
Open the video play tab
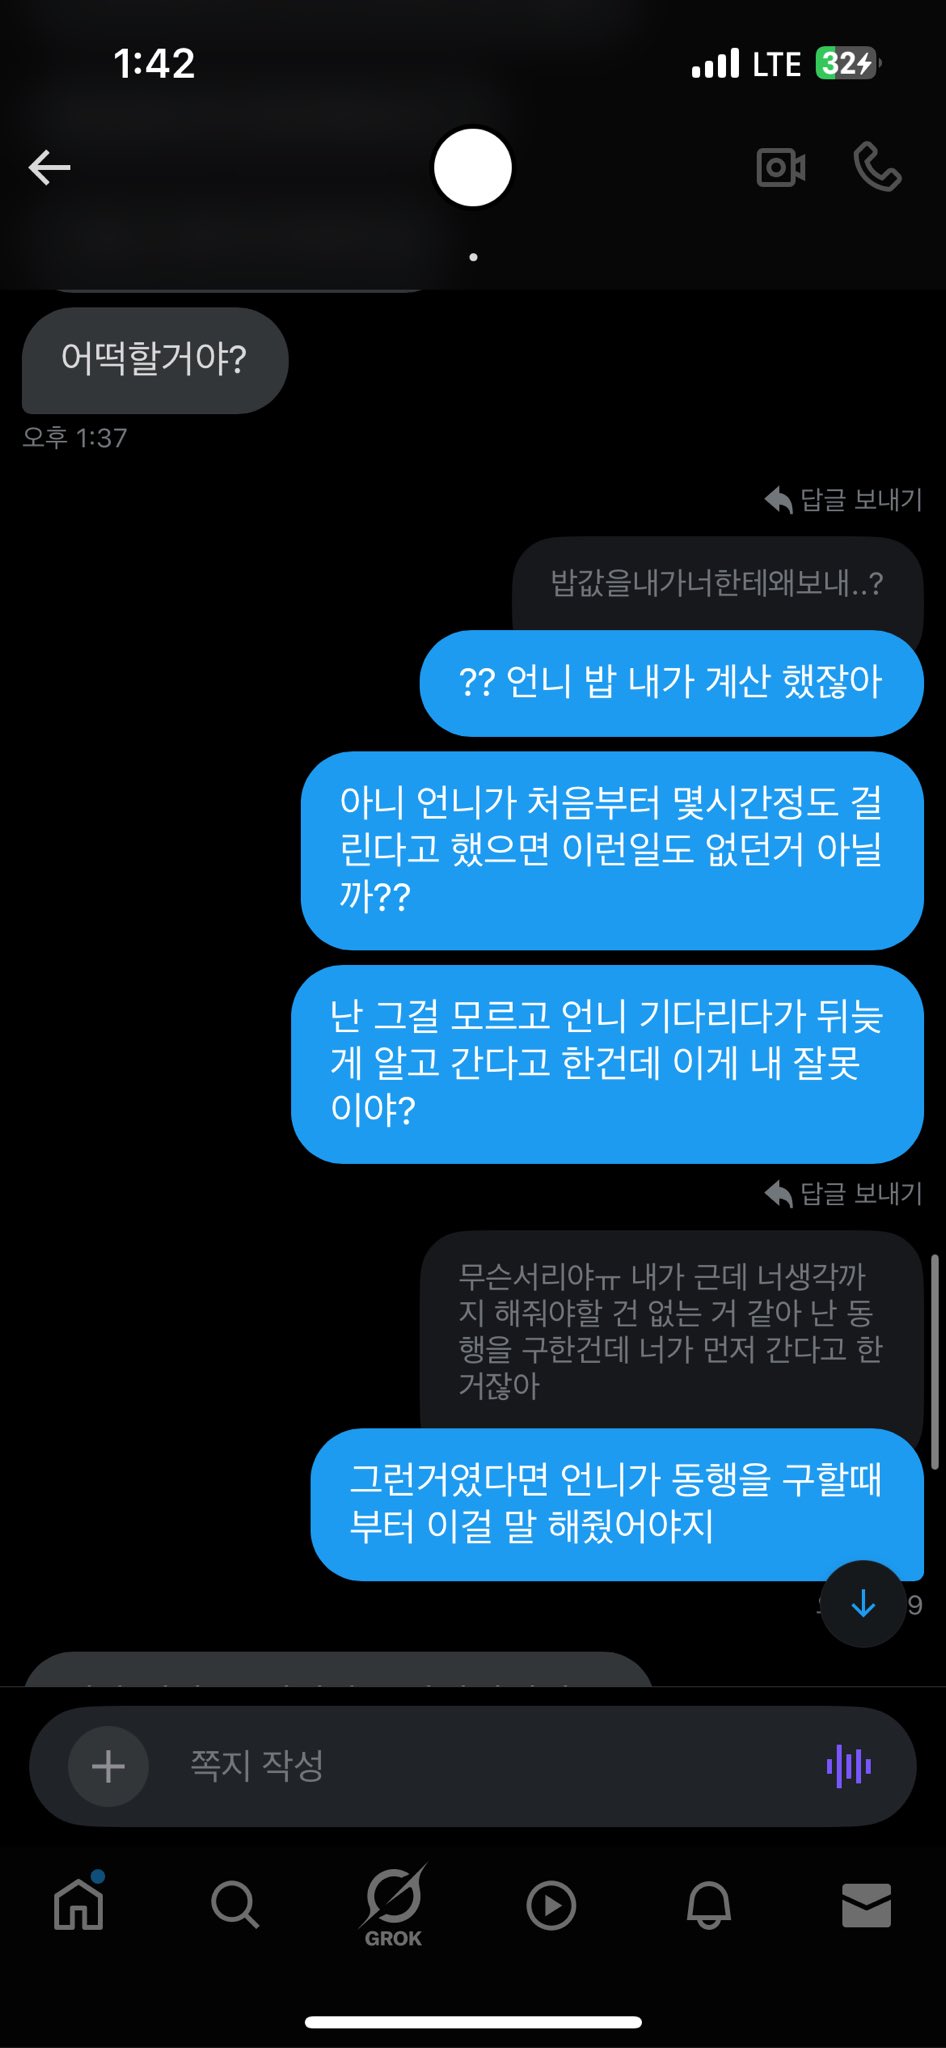click(551, 1905)
